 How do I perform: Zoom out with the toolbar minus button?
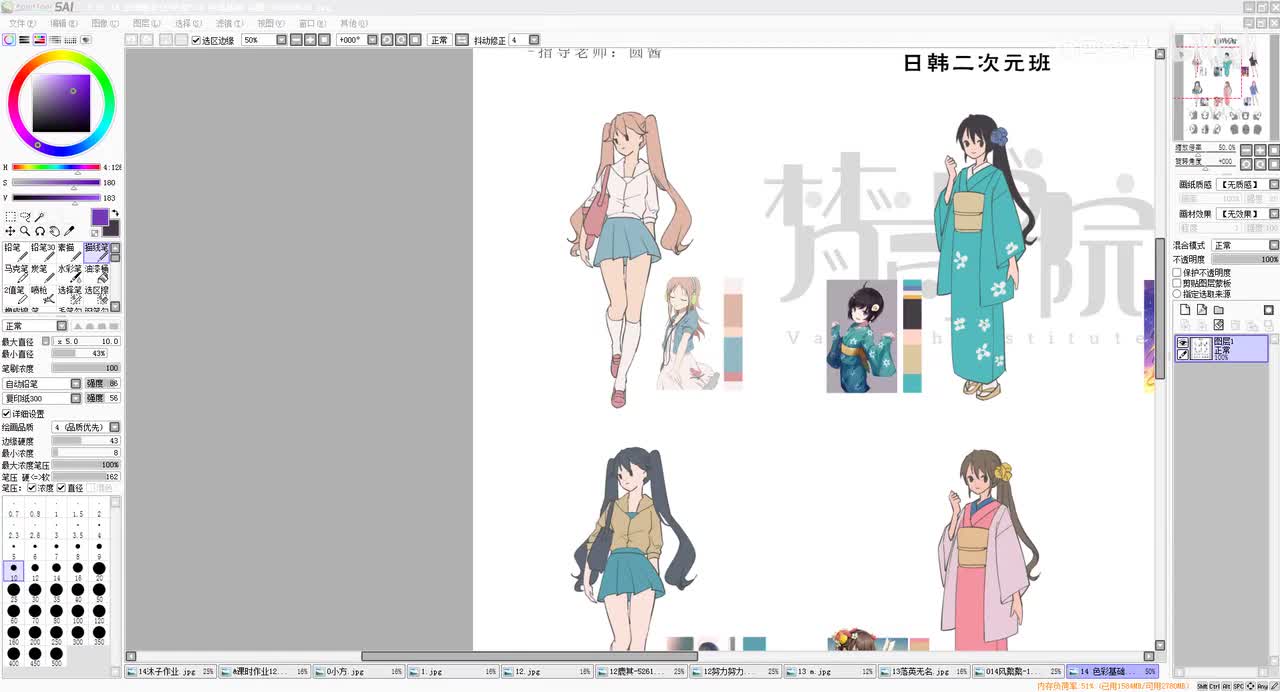(x=296, y=40)
